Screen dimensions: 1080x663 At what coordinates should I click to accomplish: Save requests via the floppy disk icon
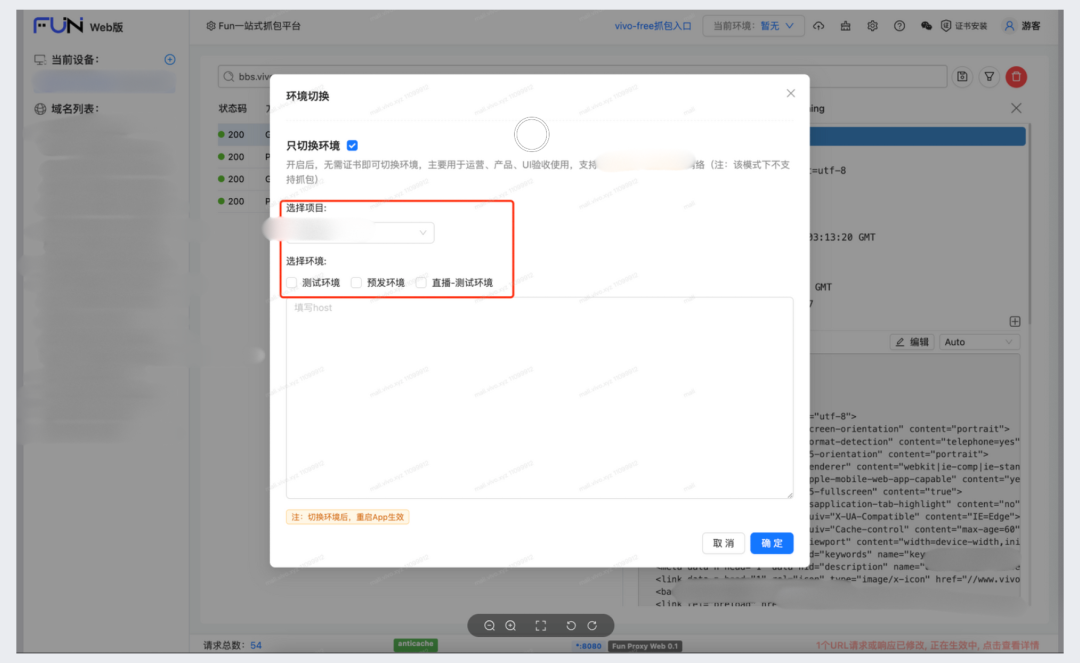pos(962,76)
